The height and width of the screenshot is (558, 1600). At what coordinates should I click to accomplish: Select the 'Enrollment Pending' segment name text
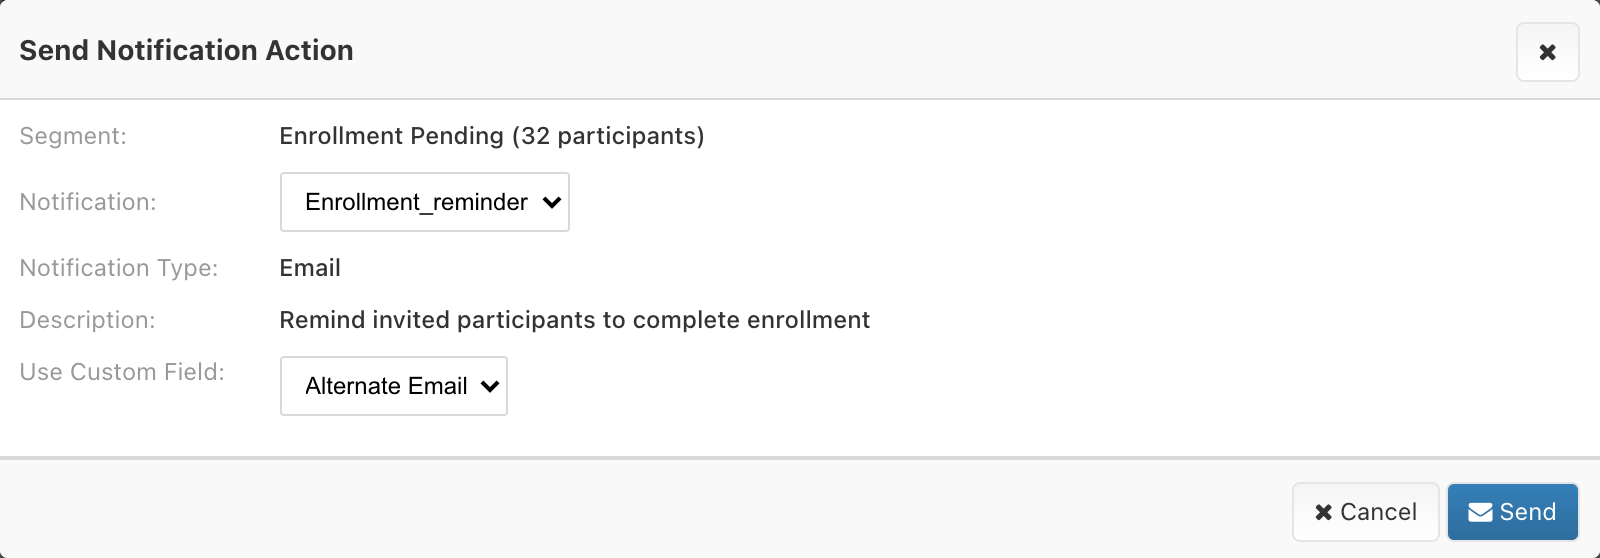pos(391,136)
